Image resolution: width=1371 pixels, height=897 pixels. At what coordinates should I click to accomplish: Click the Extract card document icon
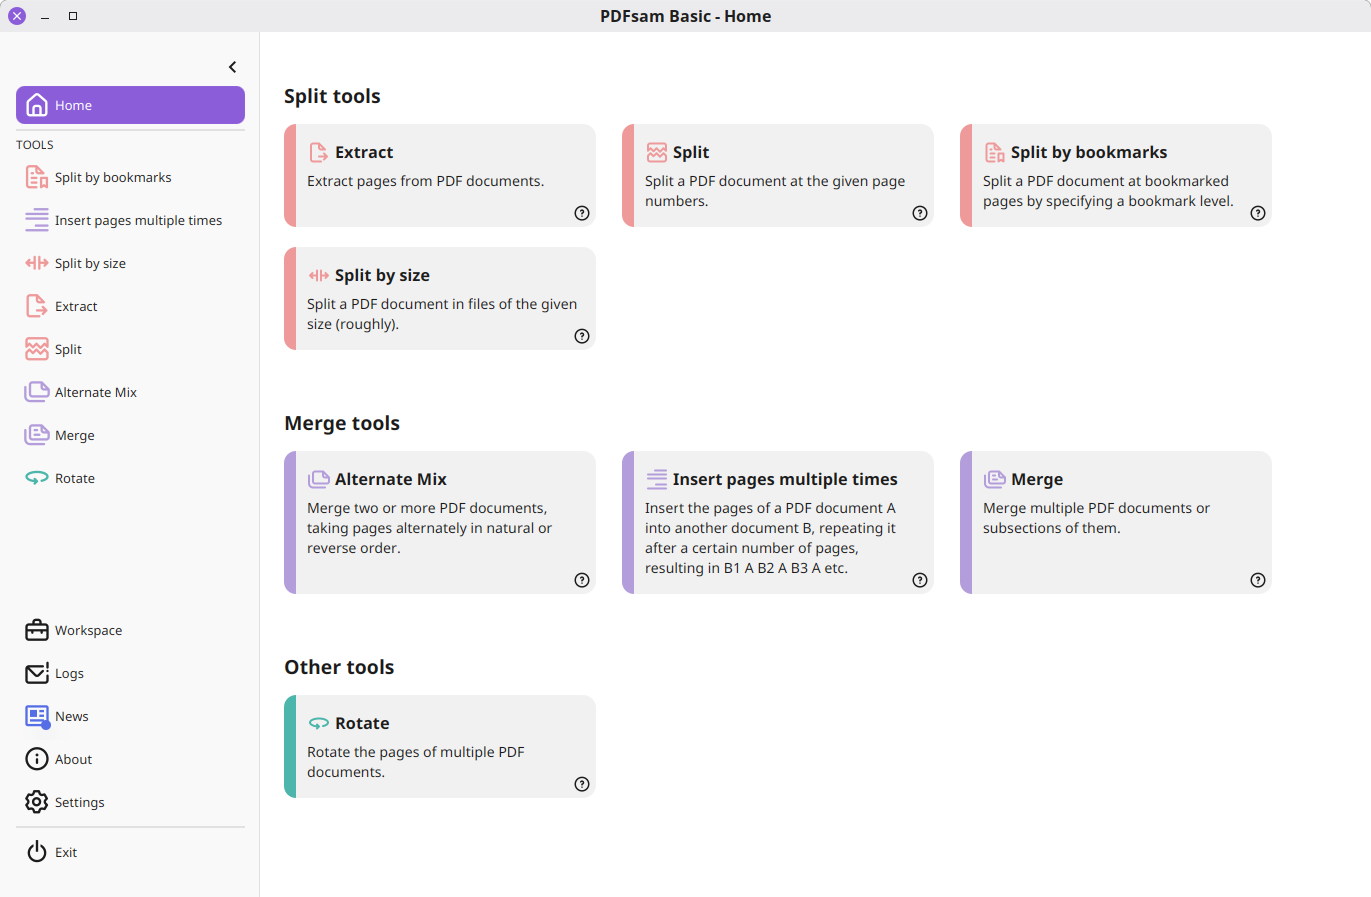point(318,152)
